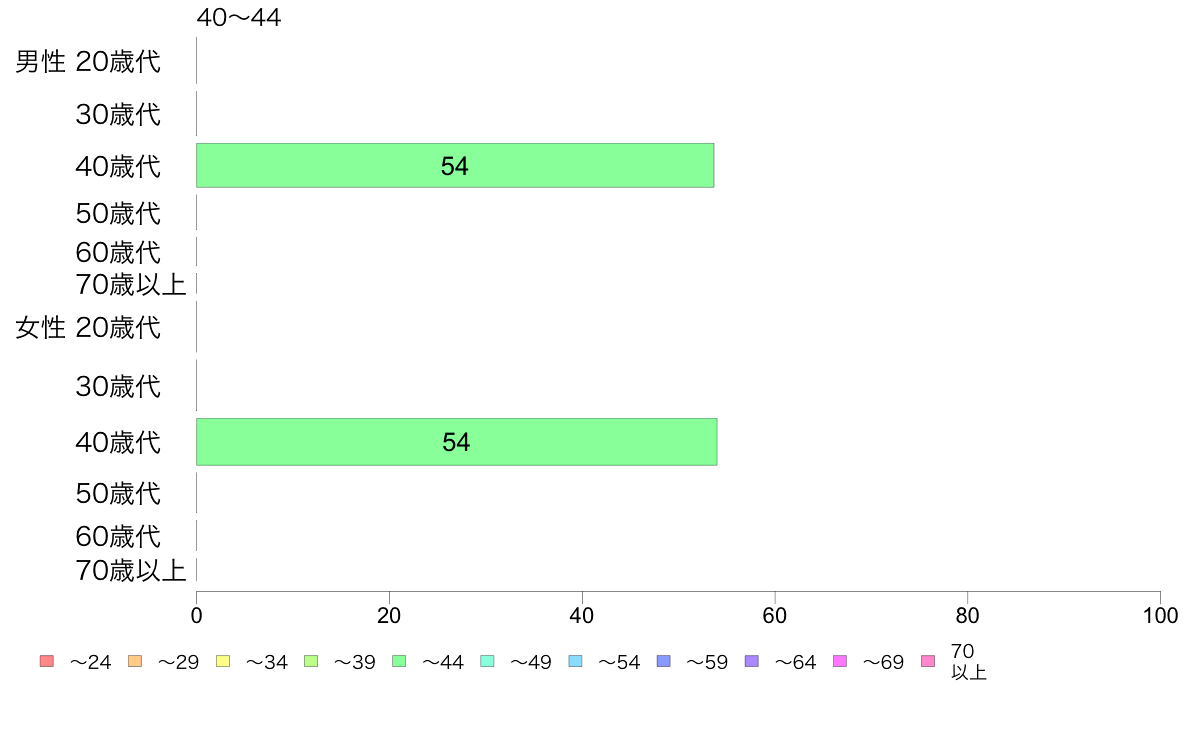The height and width of the screenshot is (736, 1188).
Task: Click the 100 axis tick label
Action: 1160,615
